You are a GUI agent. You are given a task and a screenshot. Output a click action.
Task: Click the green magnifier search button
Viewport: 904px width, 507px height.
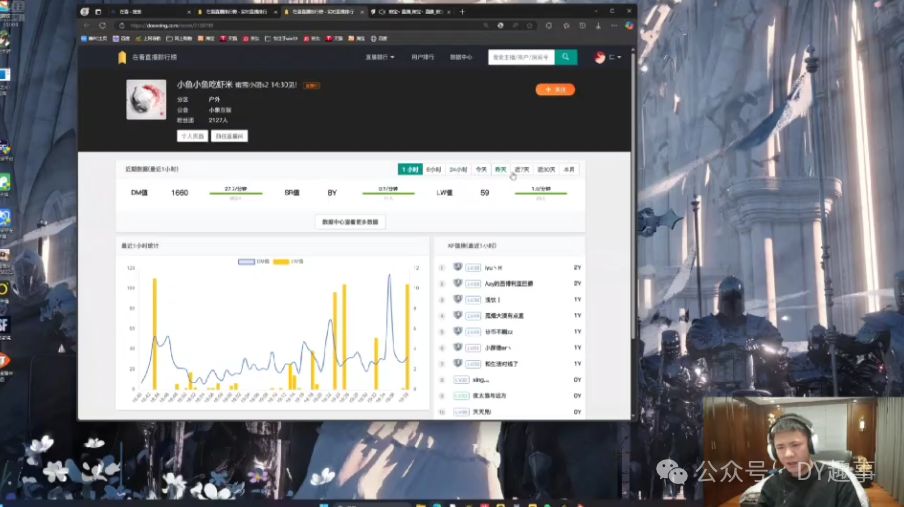[566, 57]
